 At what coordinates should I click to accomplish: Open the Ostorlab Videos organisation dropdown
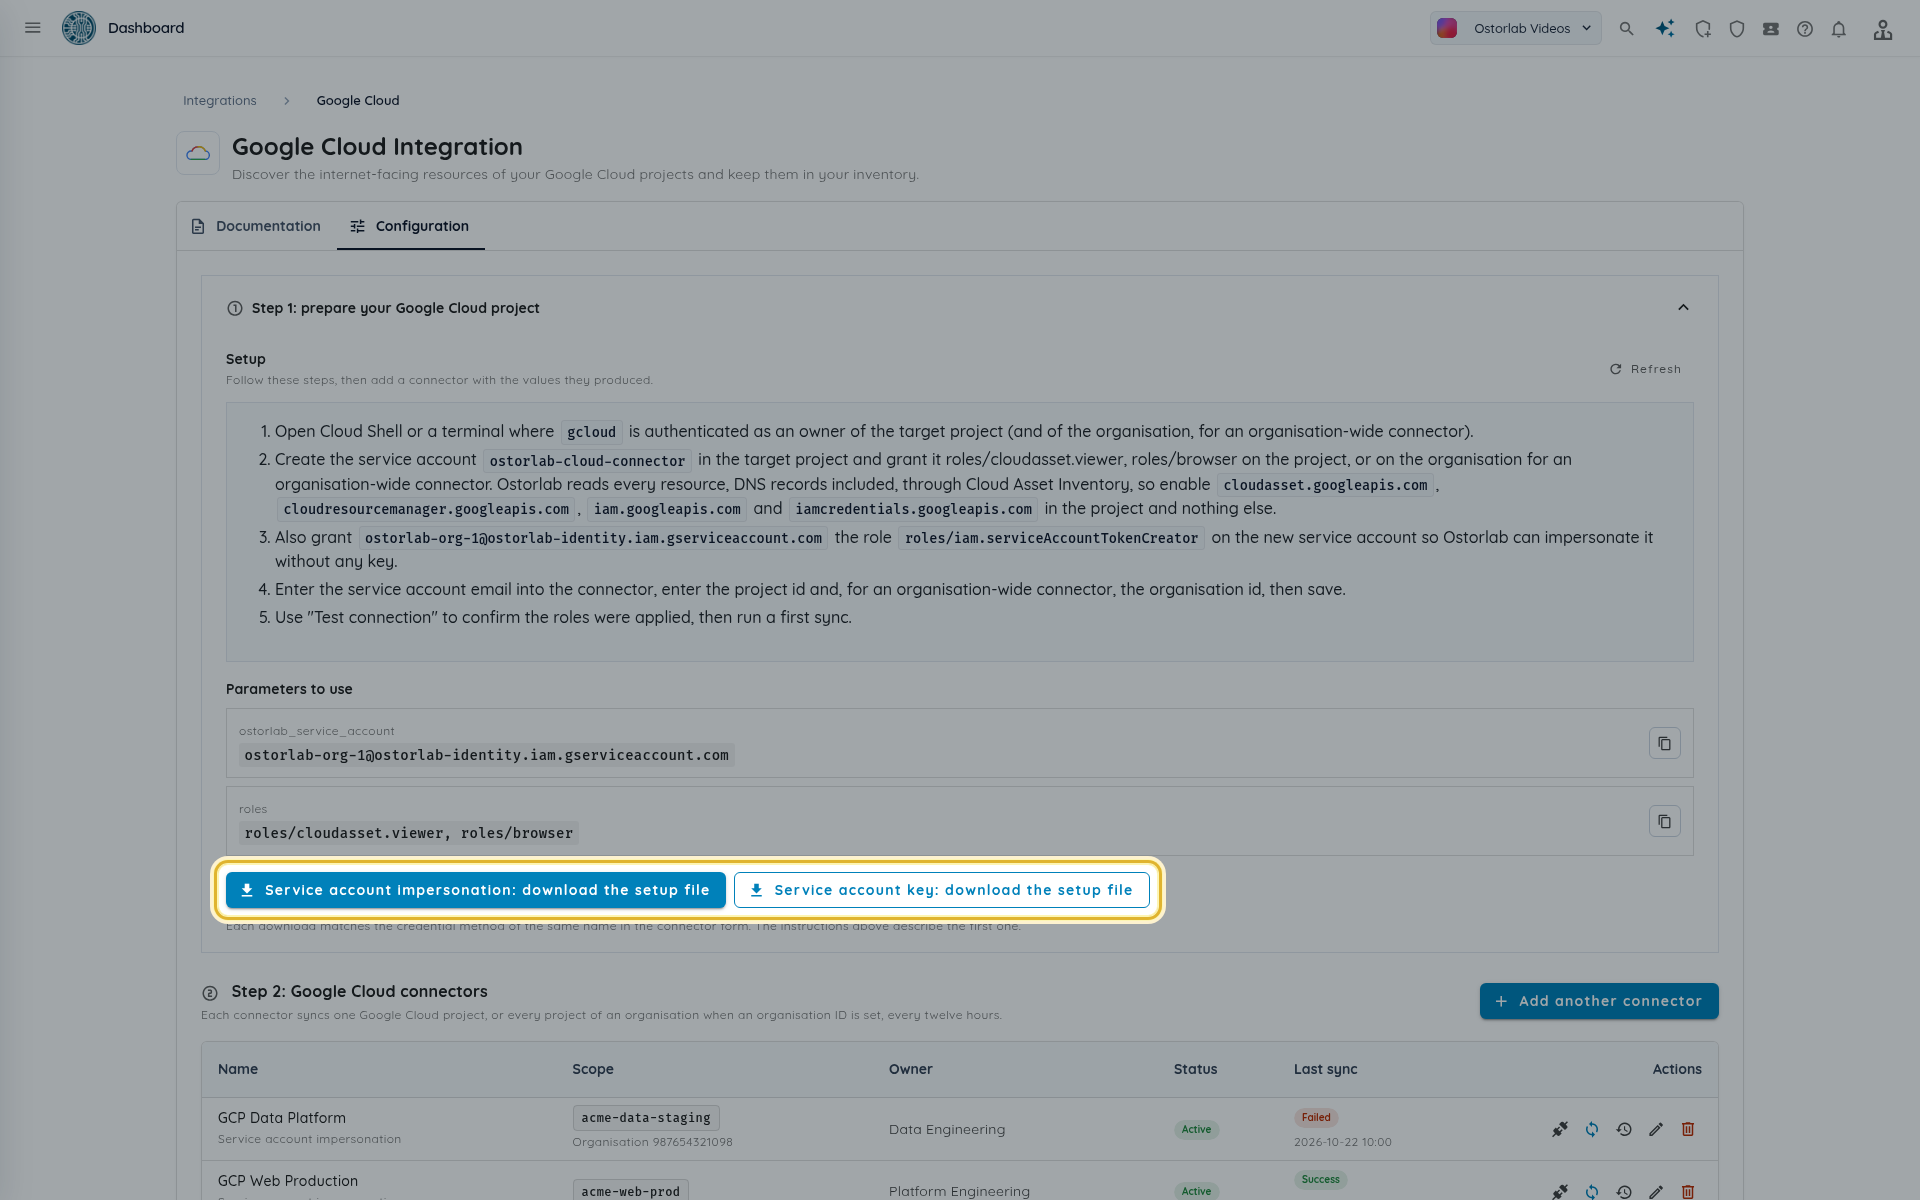[1515, 28]
